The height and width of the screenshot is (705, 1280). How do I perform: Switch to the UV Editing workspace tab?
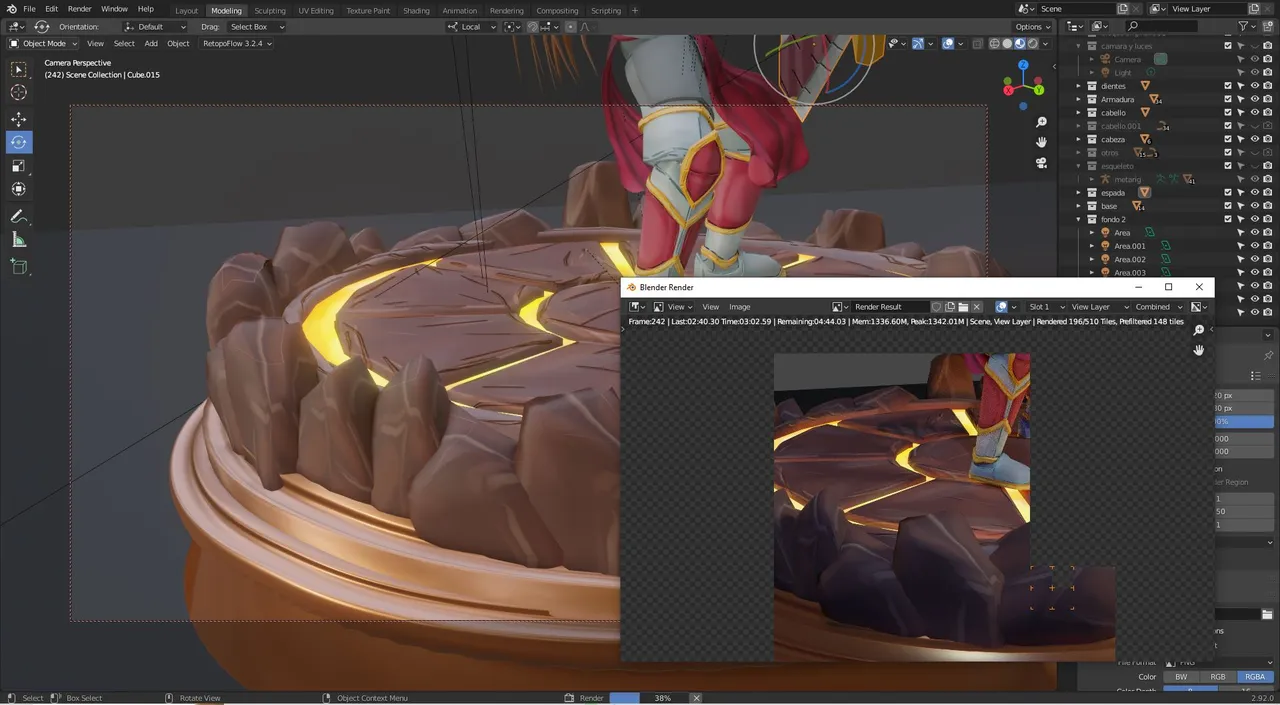coord(316,10)
